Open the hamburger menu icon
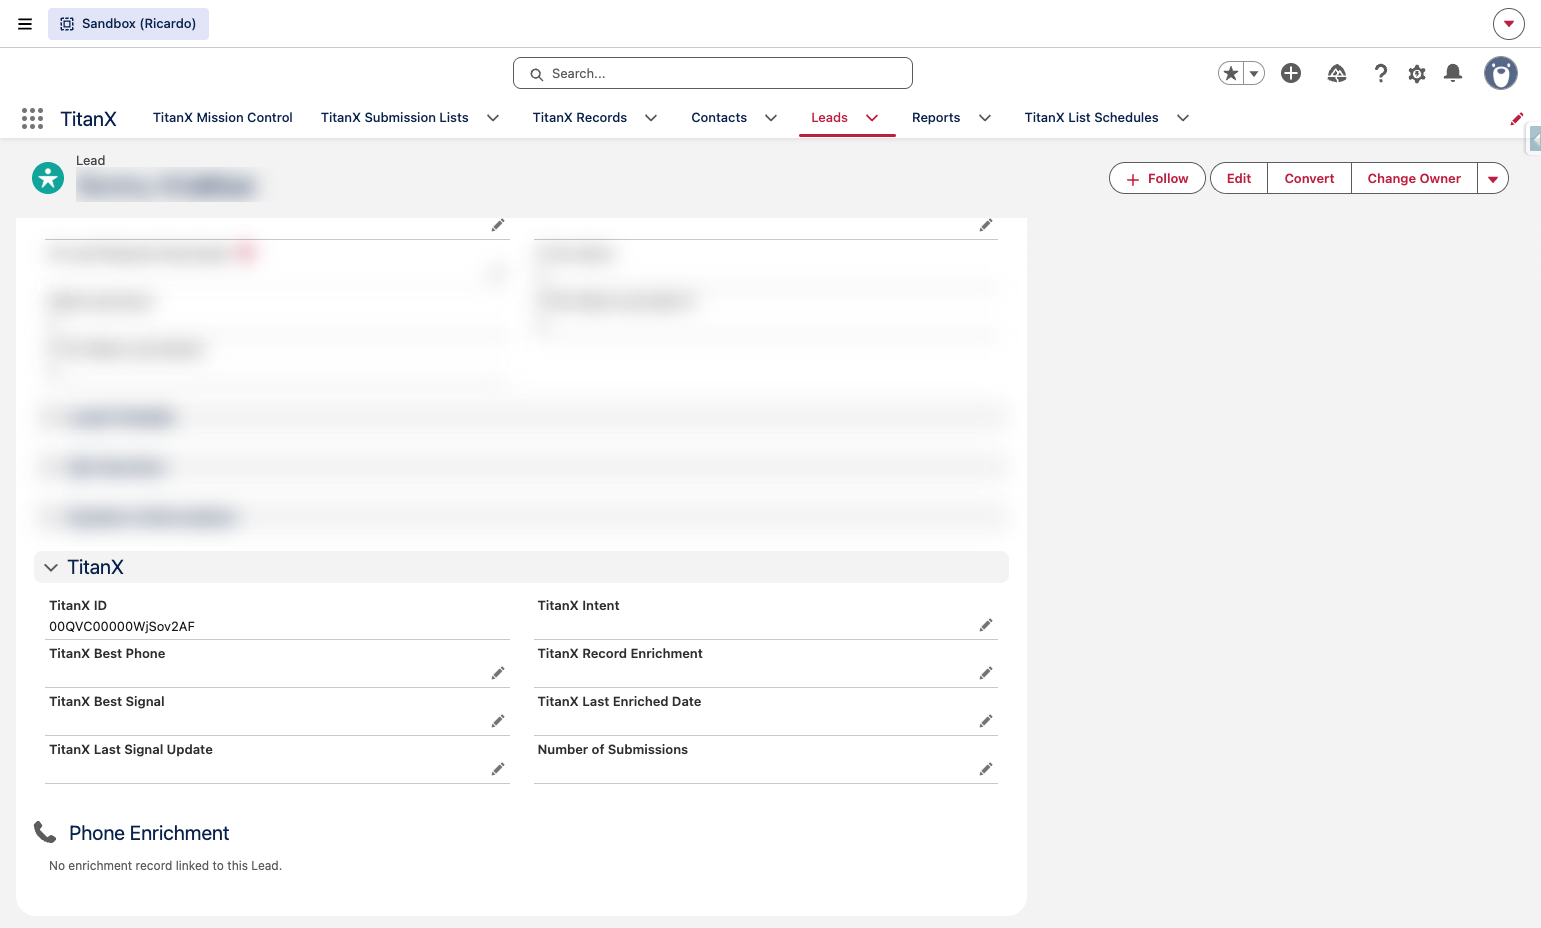Viewport: 1541px width, 928px height. pos(25,24)
